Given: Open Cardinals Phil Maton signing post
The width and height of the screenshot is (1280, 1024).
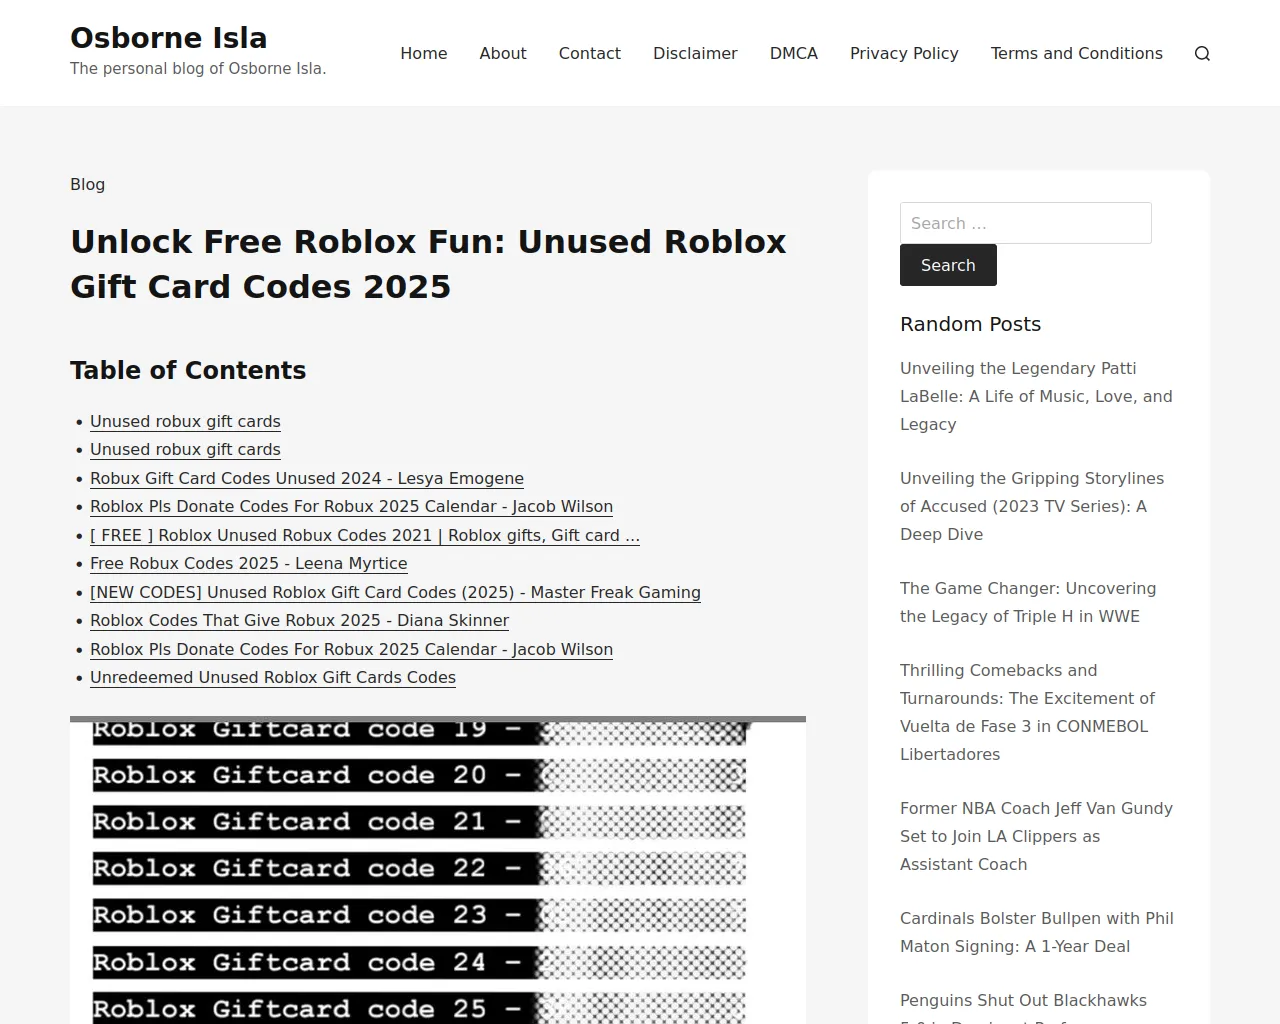Looking at the screenshot, I should [1037, 932].
